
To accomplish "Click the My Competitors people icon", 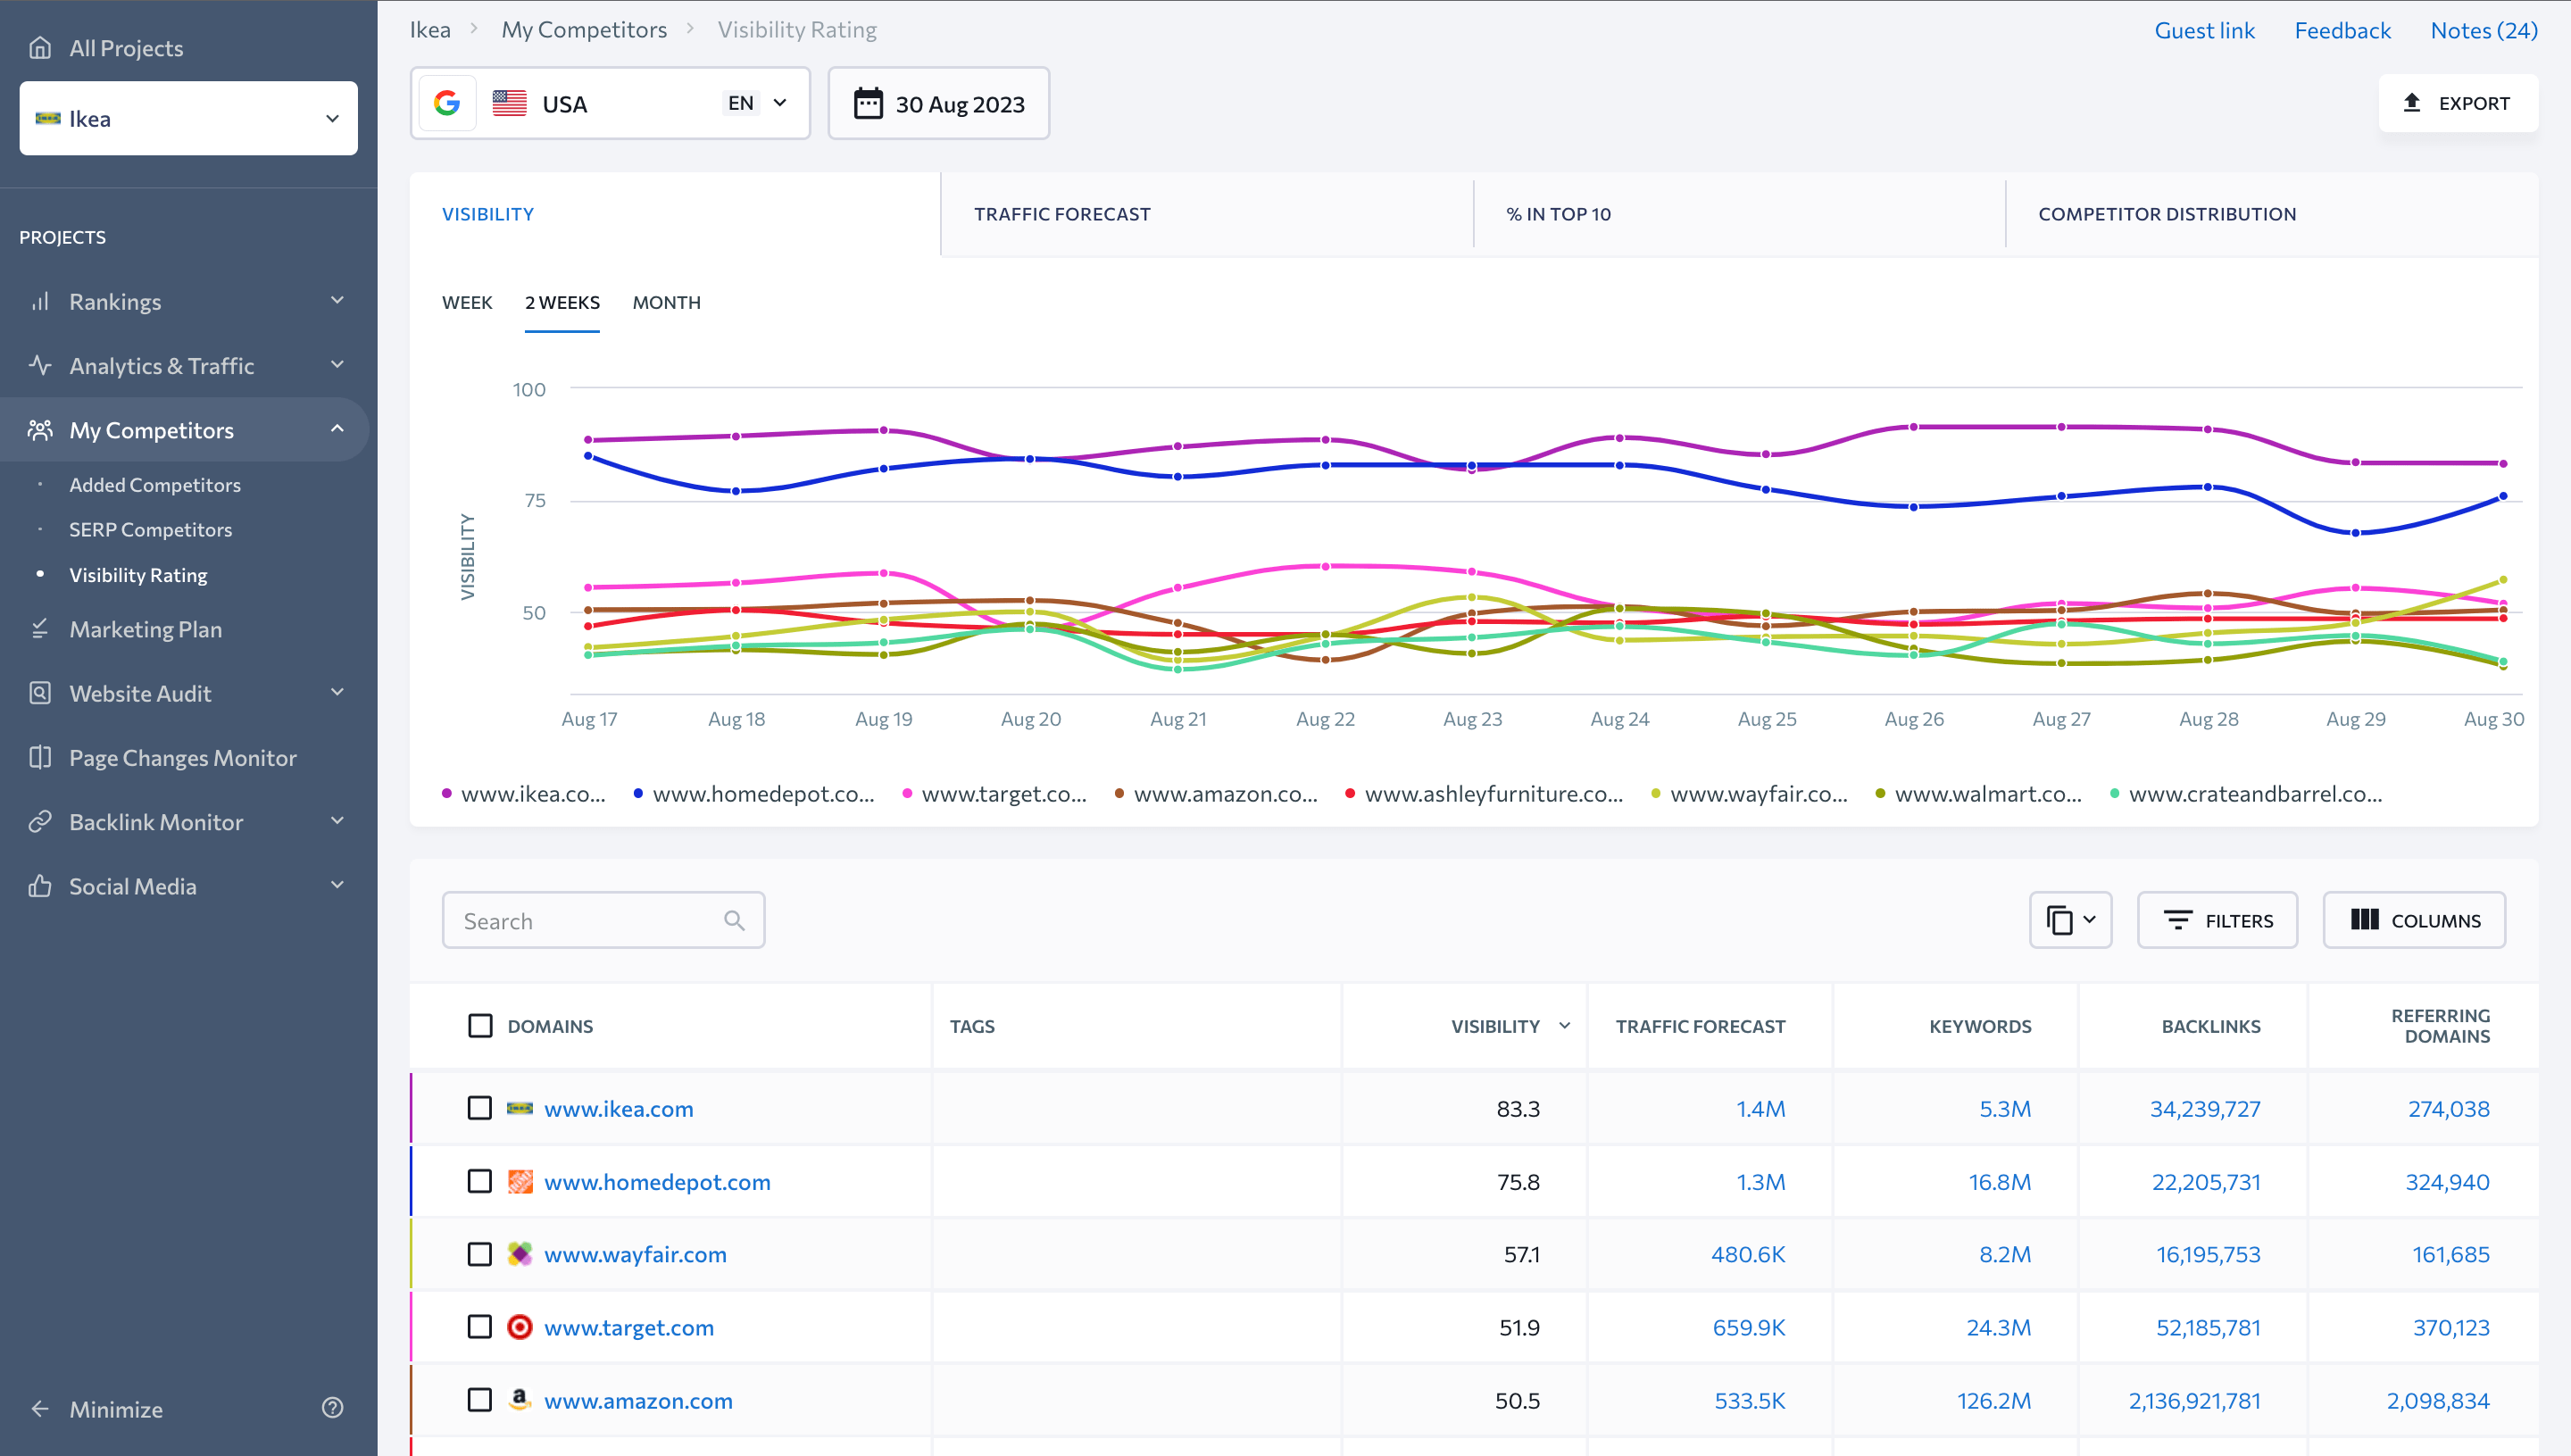I will (40, 430).
